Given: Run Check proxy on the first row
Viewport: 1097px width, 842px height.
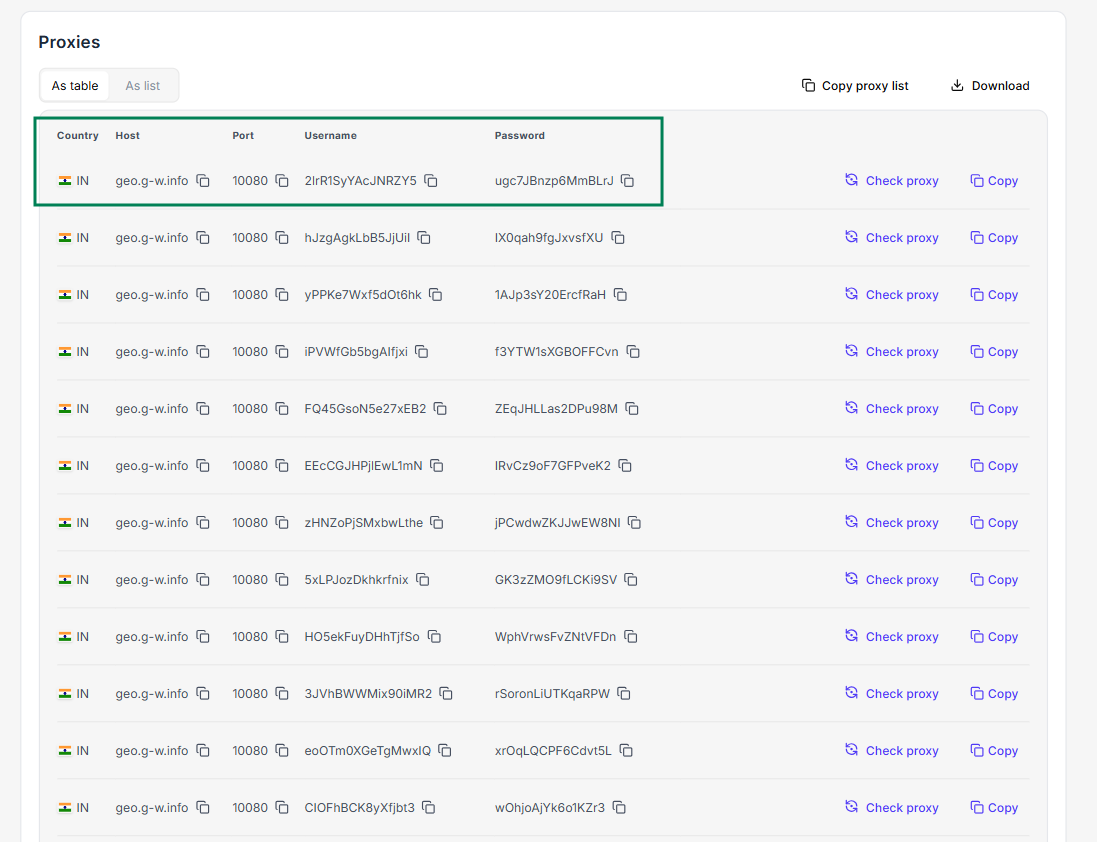Looking at the screenshot, I should point(891,181).
